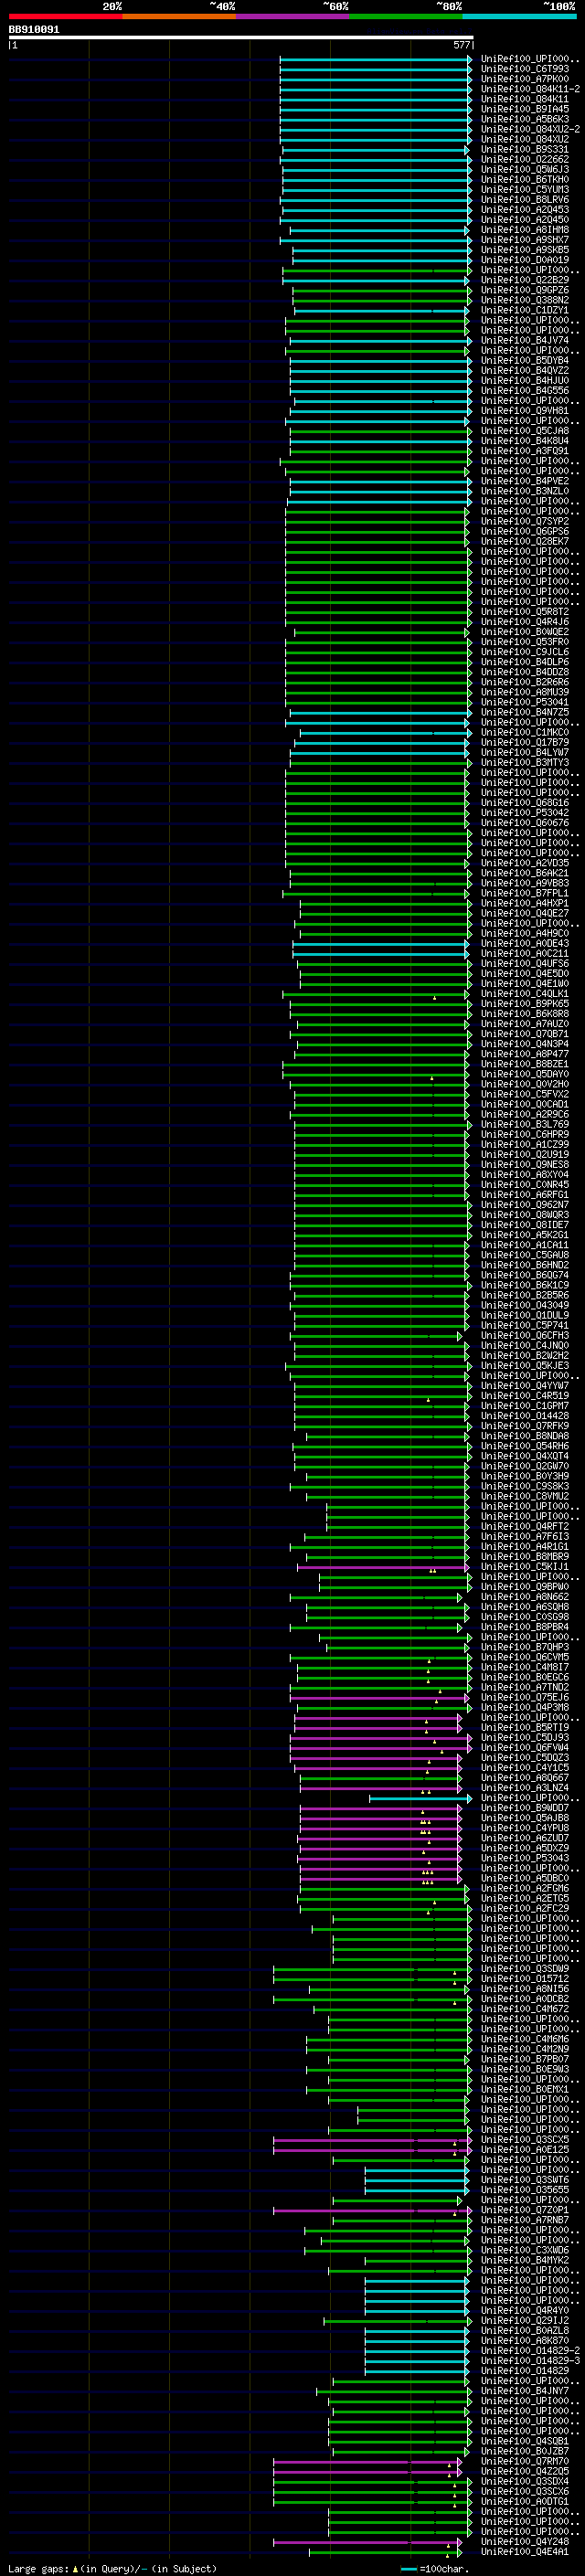
Task: Open hit UniRef100_A5B6K3
Action: [x=525, y=119]
